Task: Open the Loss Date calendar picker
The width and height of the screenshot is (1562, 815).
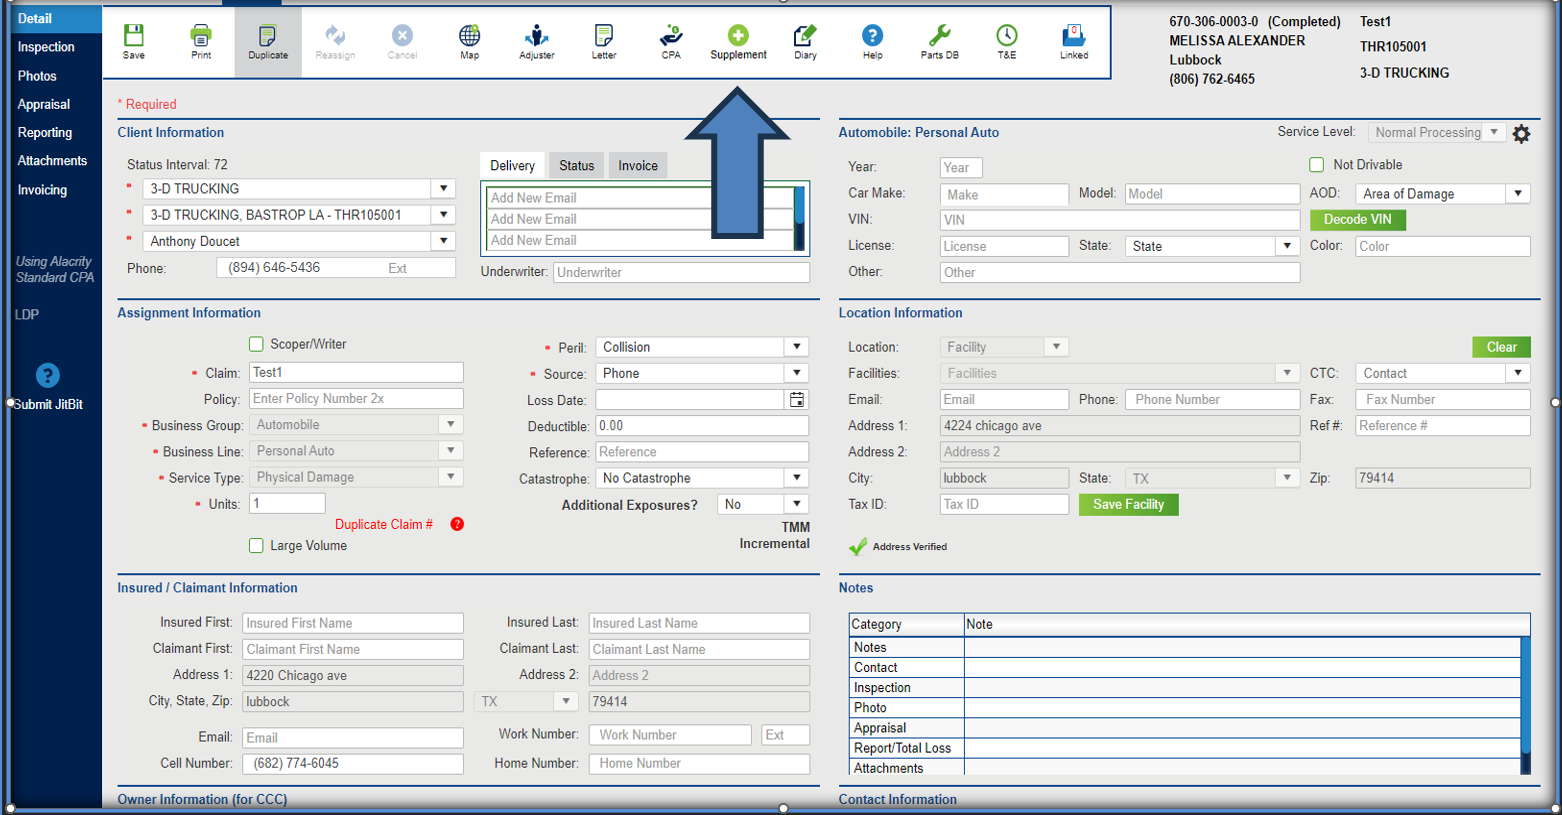Action: pyautogui.click(x=797, y=400)
